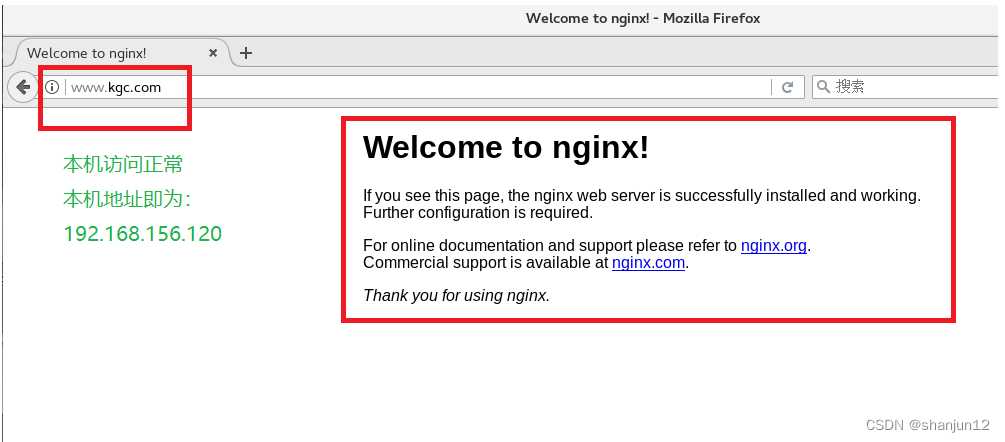Open a new tab with the plus button
Viewport: 1005px width, 442px height.
pyautogui.click(x=245, y=53)
